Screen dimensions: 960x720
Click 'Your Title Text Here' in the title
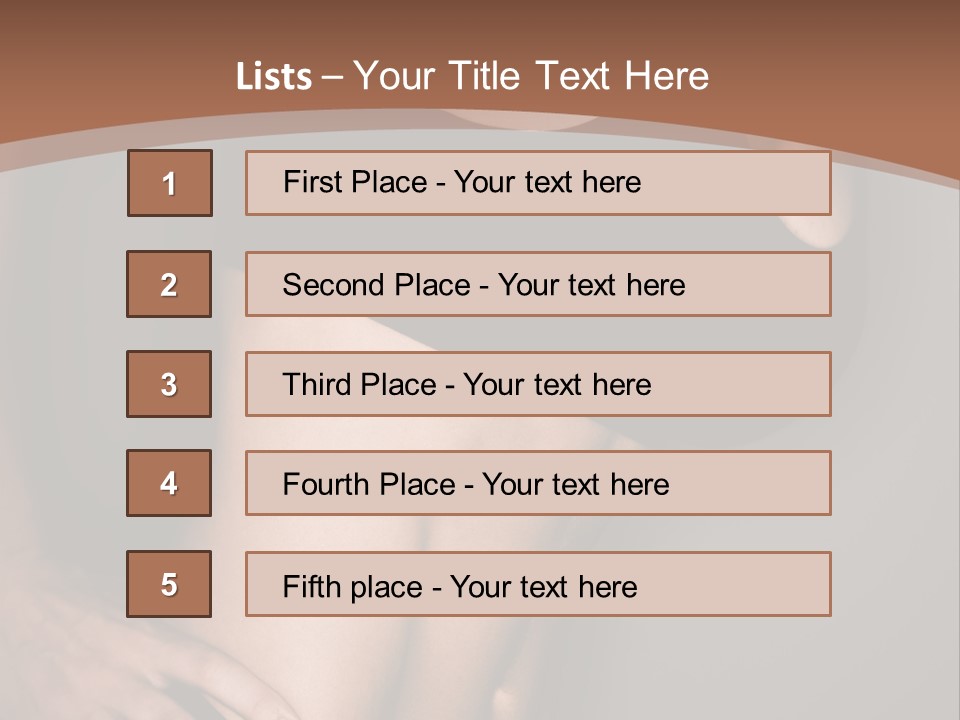[531, 76]
